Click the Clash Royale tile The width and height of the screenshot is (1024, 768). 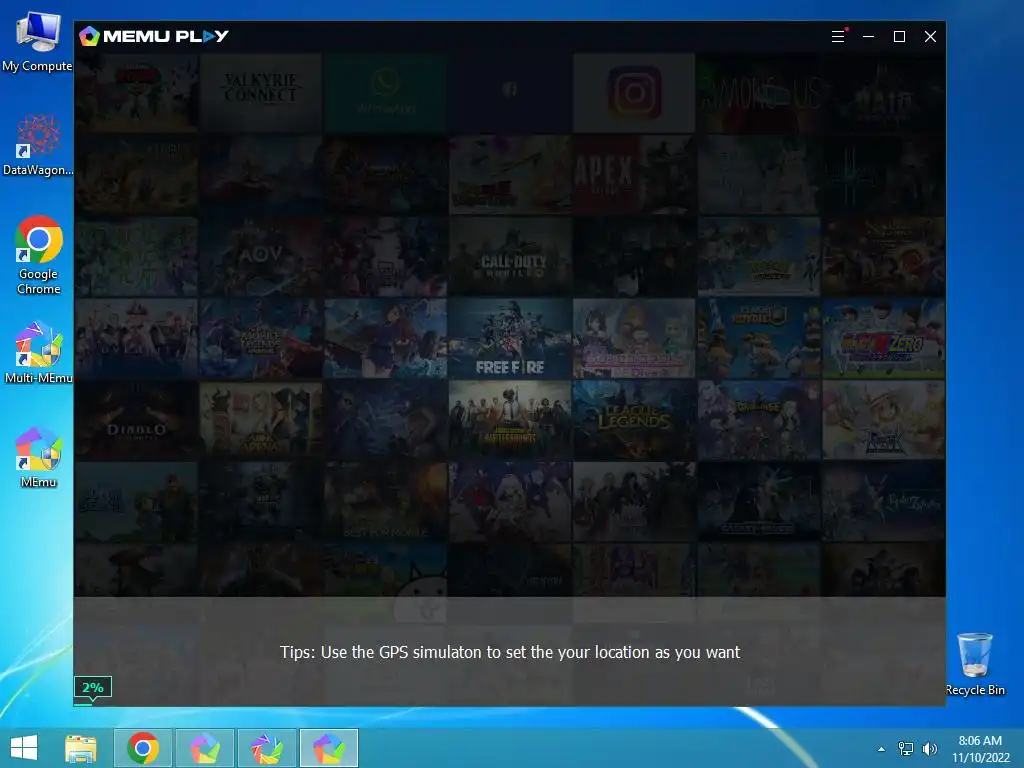[759, 338]
